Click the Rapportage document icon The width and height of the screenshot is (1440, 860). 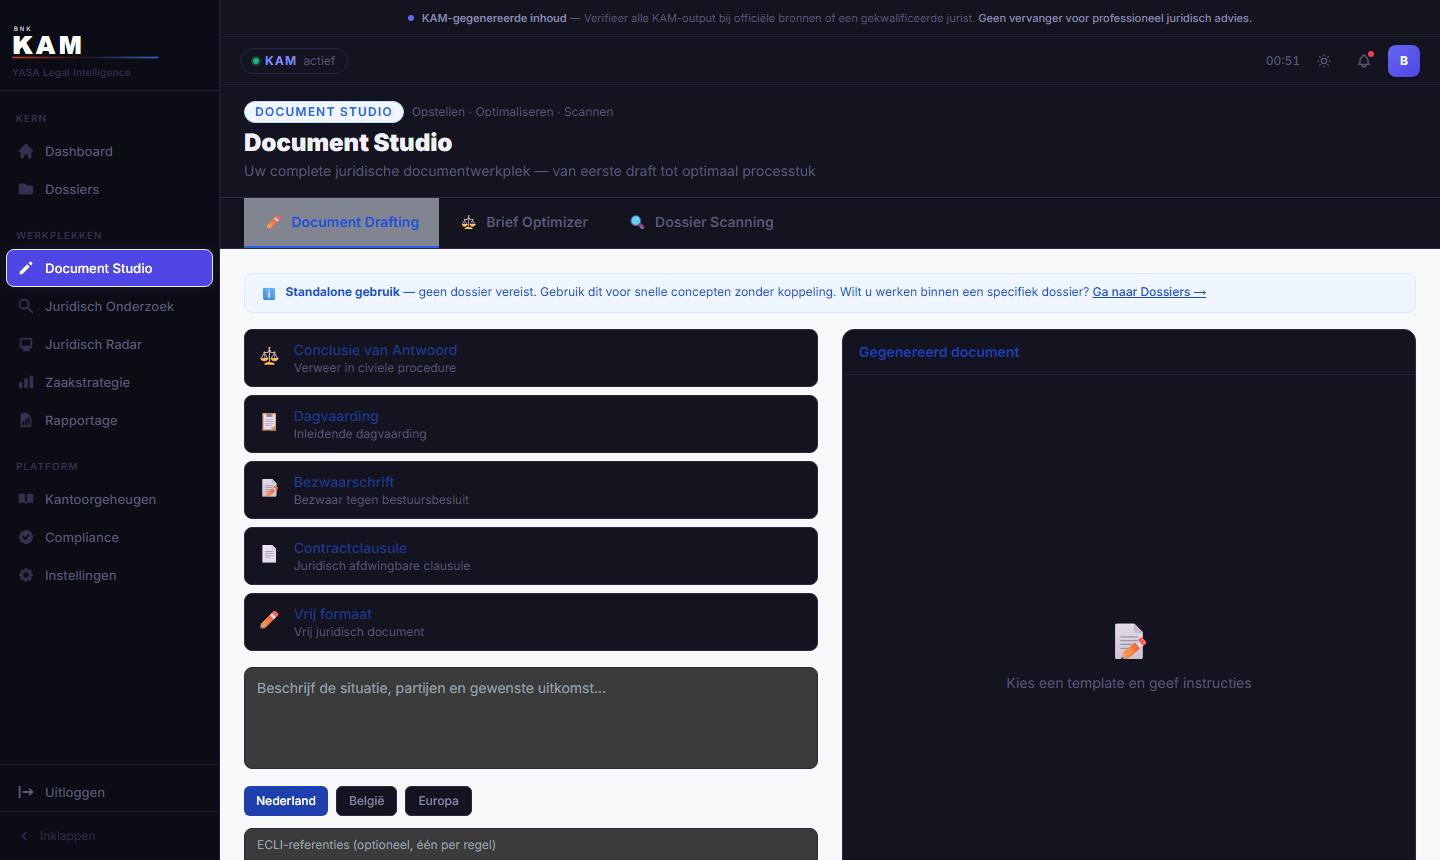tap(26, 420)
